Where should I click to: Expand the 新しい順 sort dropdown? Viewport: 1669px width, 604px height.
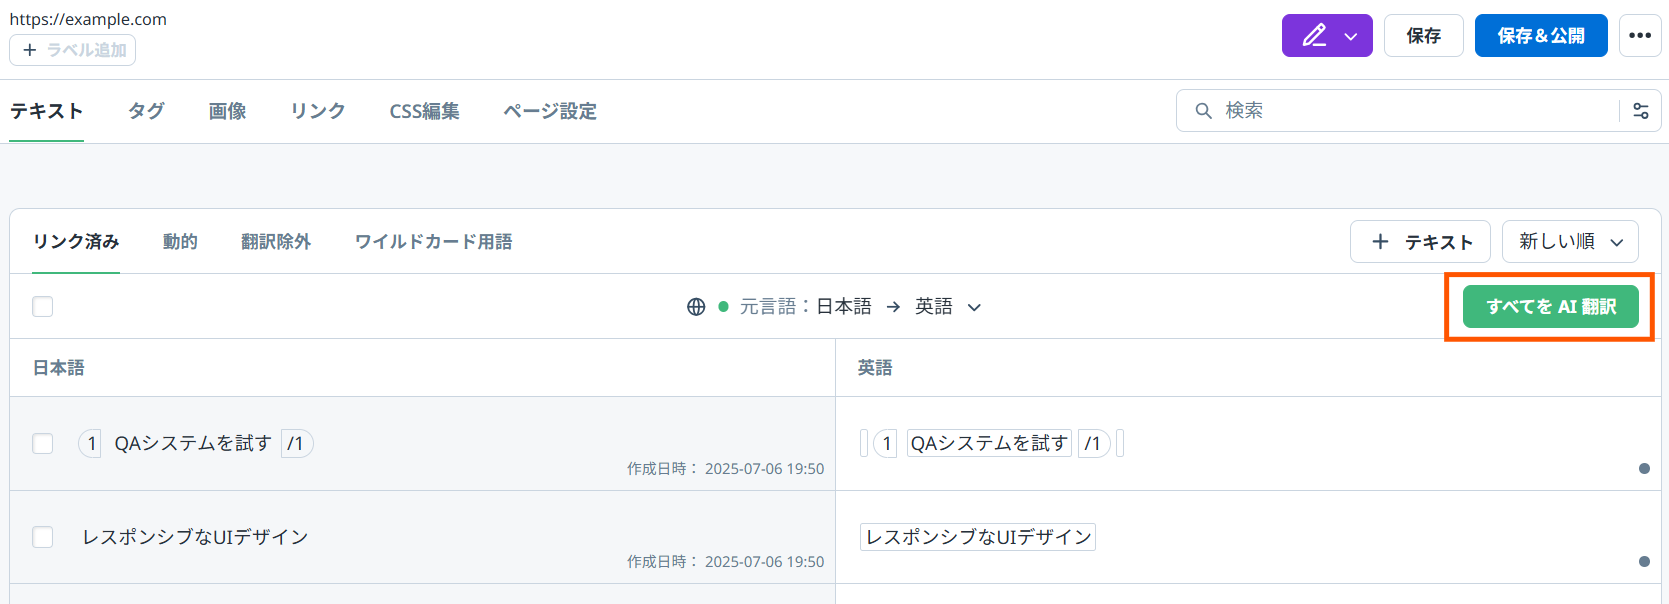(1570, 242)
